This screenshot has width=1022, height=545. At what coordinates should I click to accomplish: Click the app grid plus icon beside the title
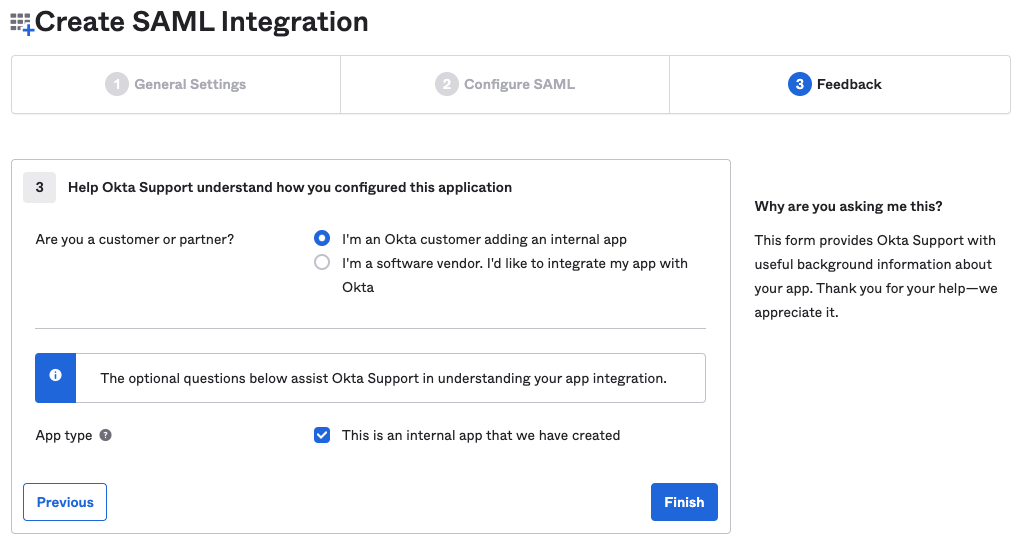pos(22,24)
